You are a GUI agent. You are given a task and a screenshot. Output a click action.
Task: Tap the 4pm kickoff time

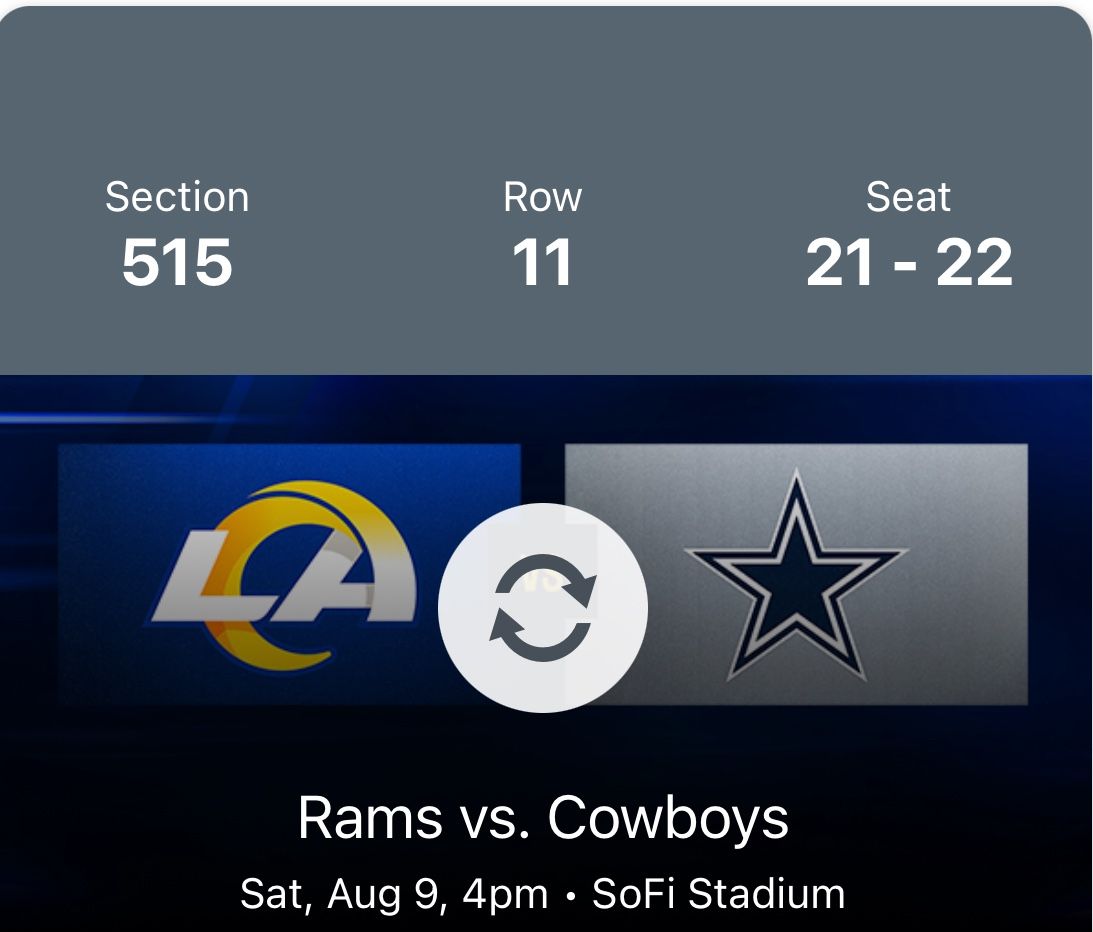click(x=505, y=893)
